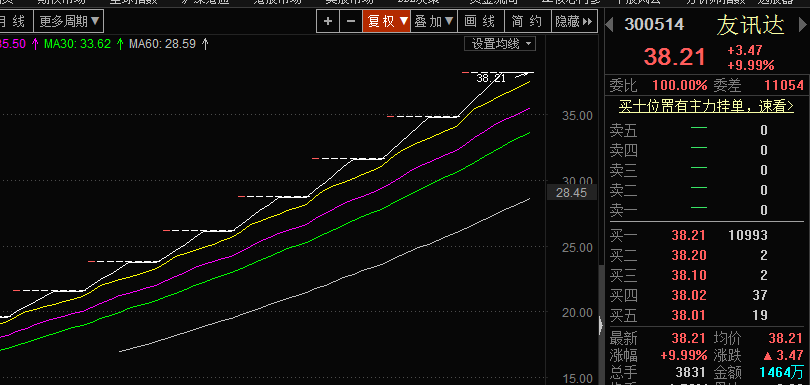This screenshot has height=385, width=810.
Task: Click the side panel splitter arrow handle
Action: pyautogui.click(x=601, y=326)
